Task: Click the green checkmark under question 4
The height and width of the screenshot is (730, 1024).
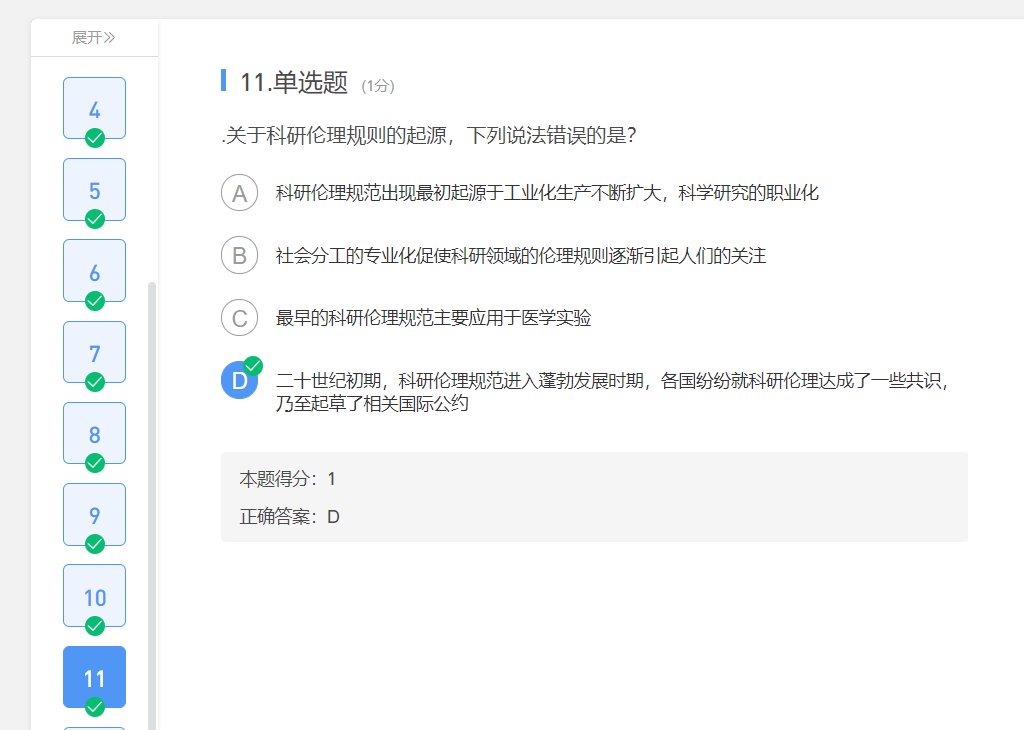Action: click(x=95, y=138)
